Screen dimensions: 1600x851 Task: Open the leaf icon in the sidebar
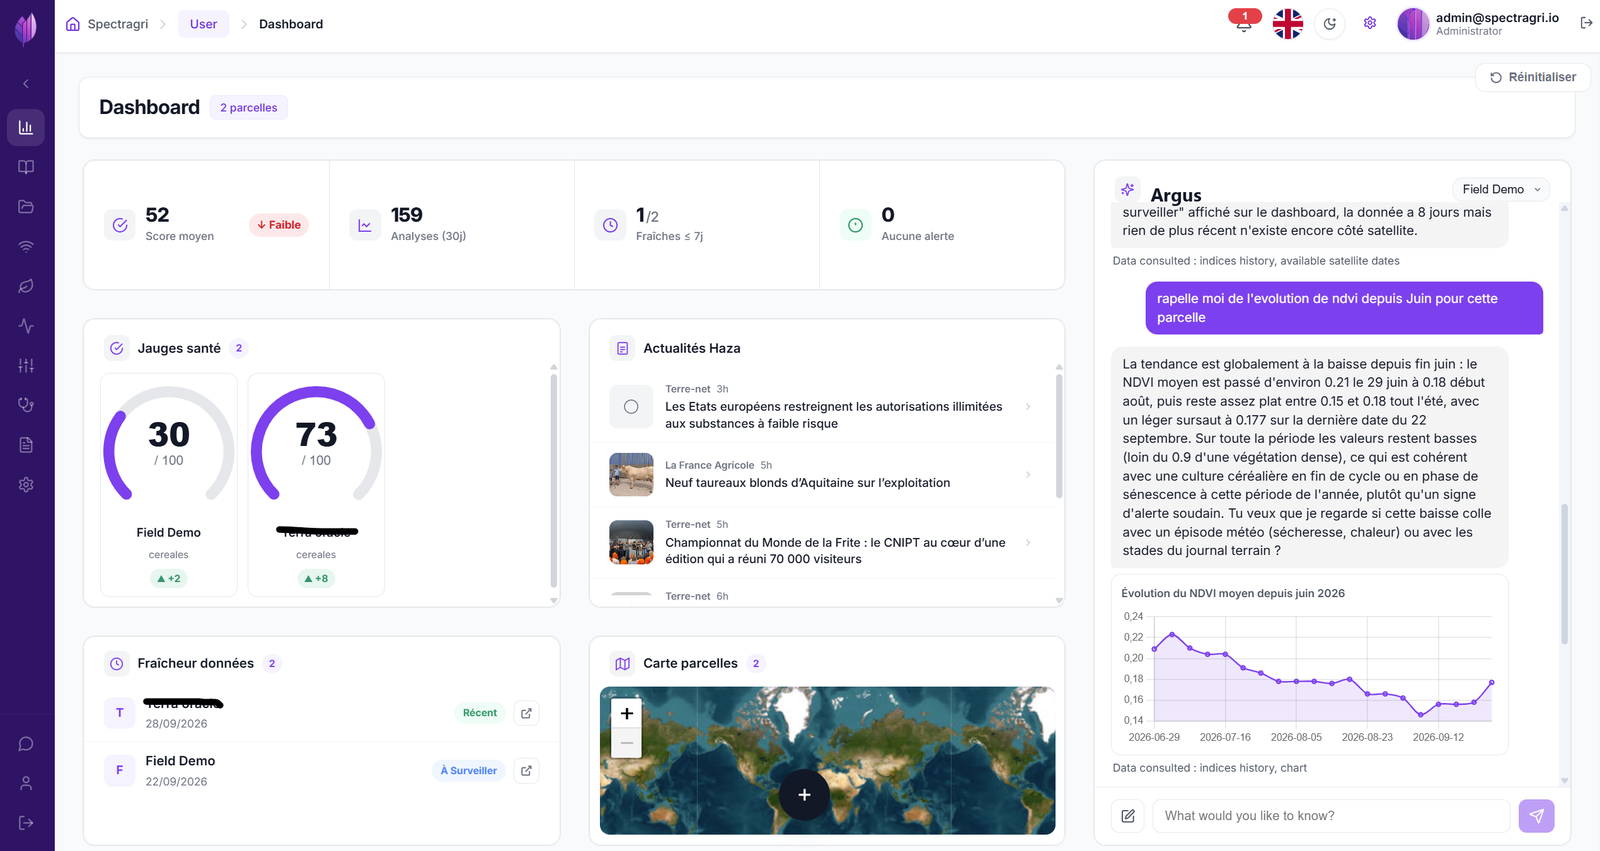(x=26, y=286)
